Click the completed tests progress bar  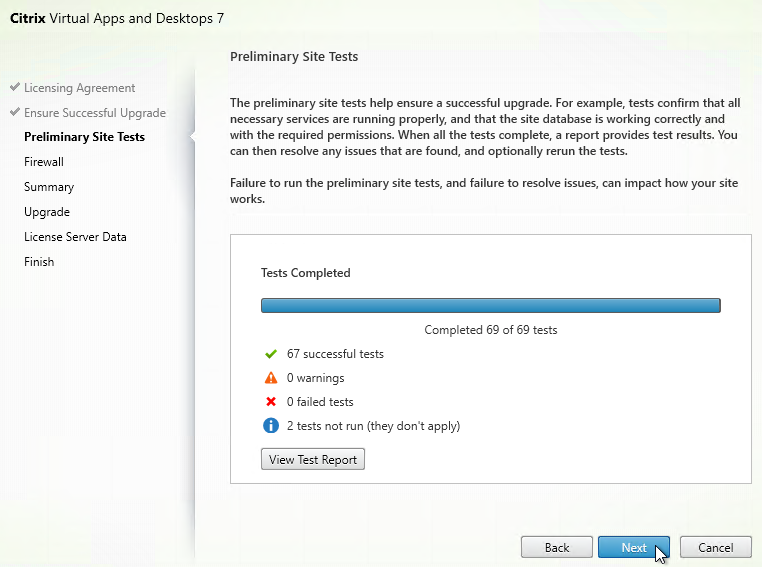[490, 306]
